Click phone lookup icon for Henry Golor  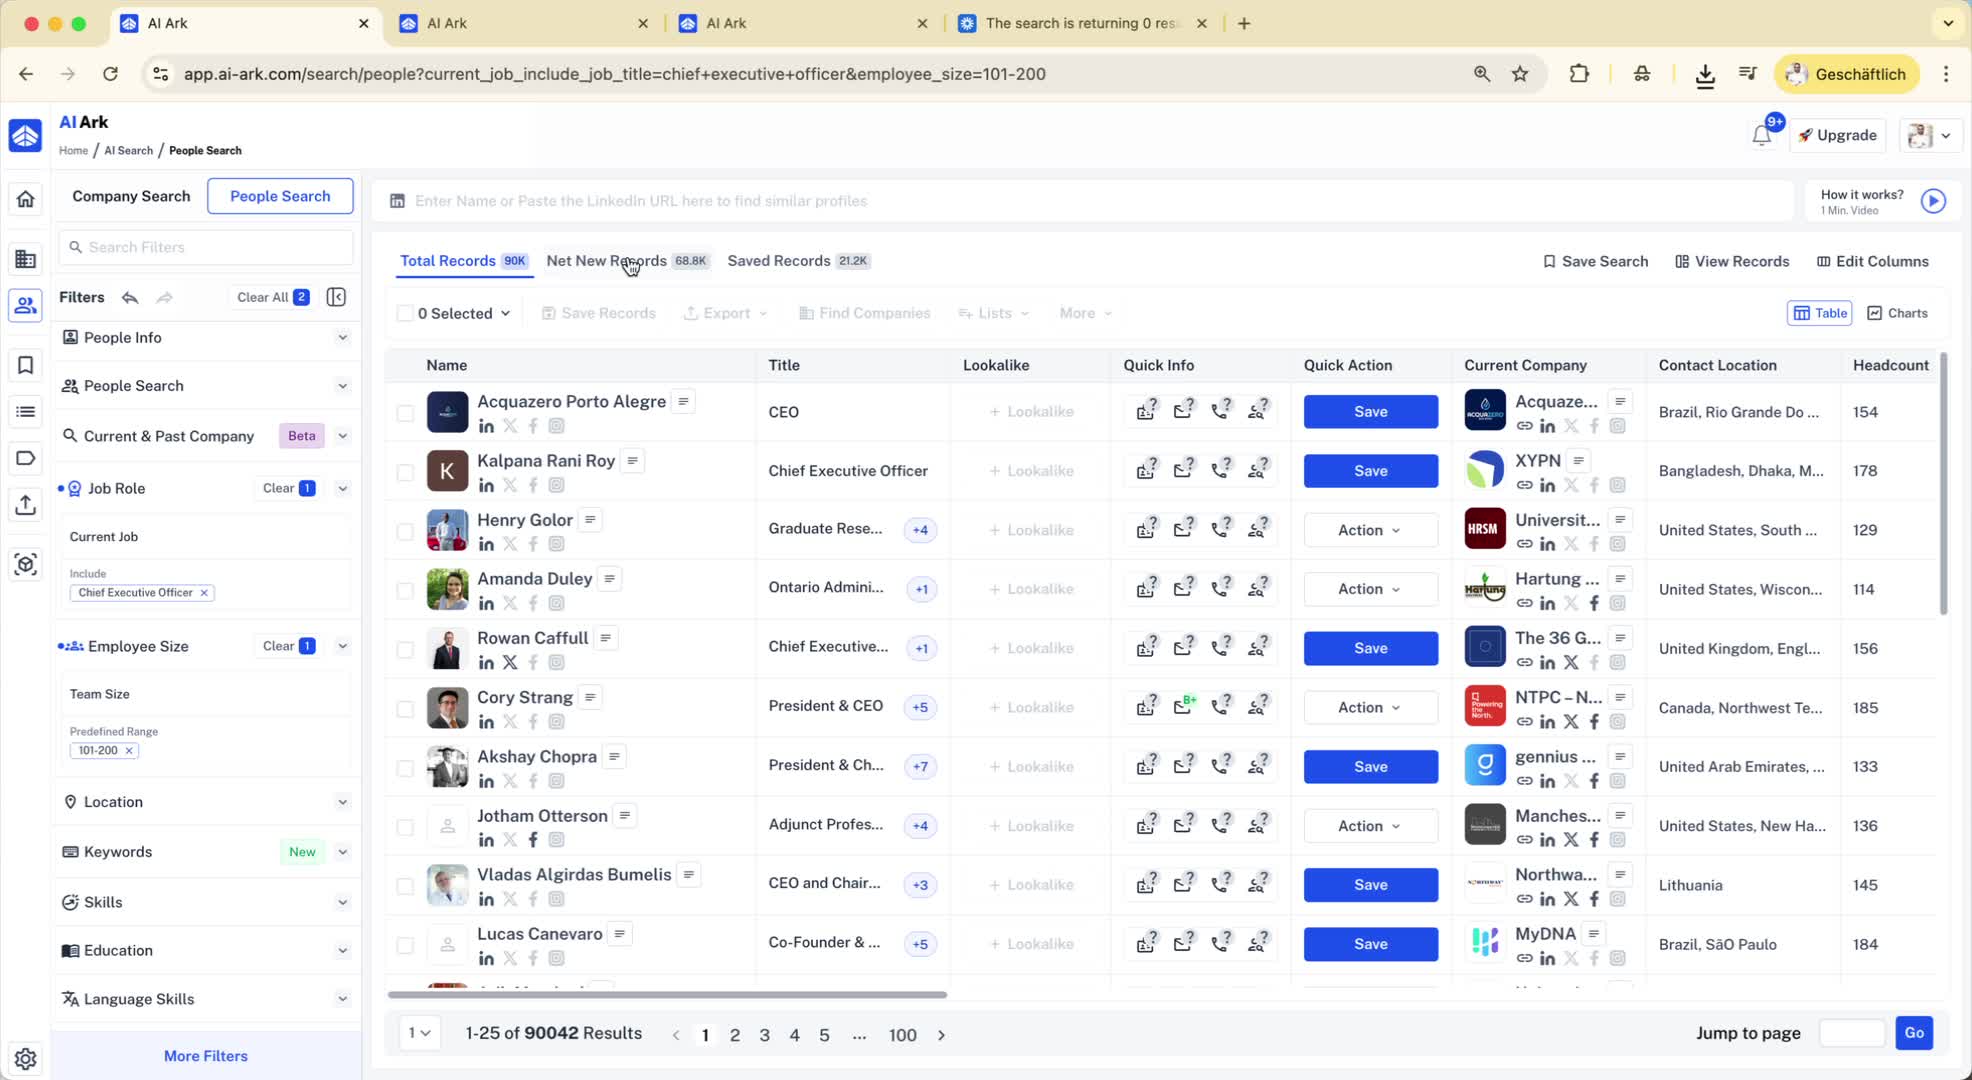[1220, 530]
